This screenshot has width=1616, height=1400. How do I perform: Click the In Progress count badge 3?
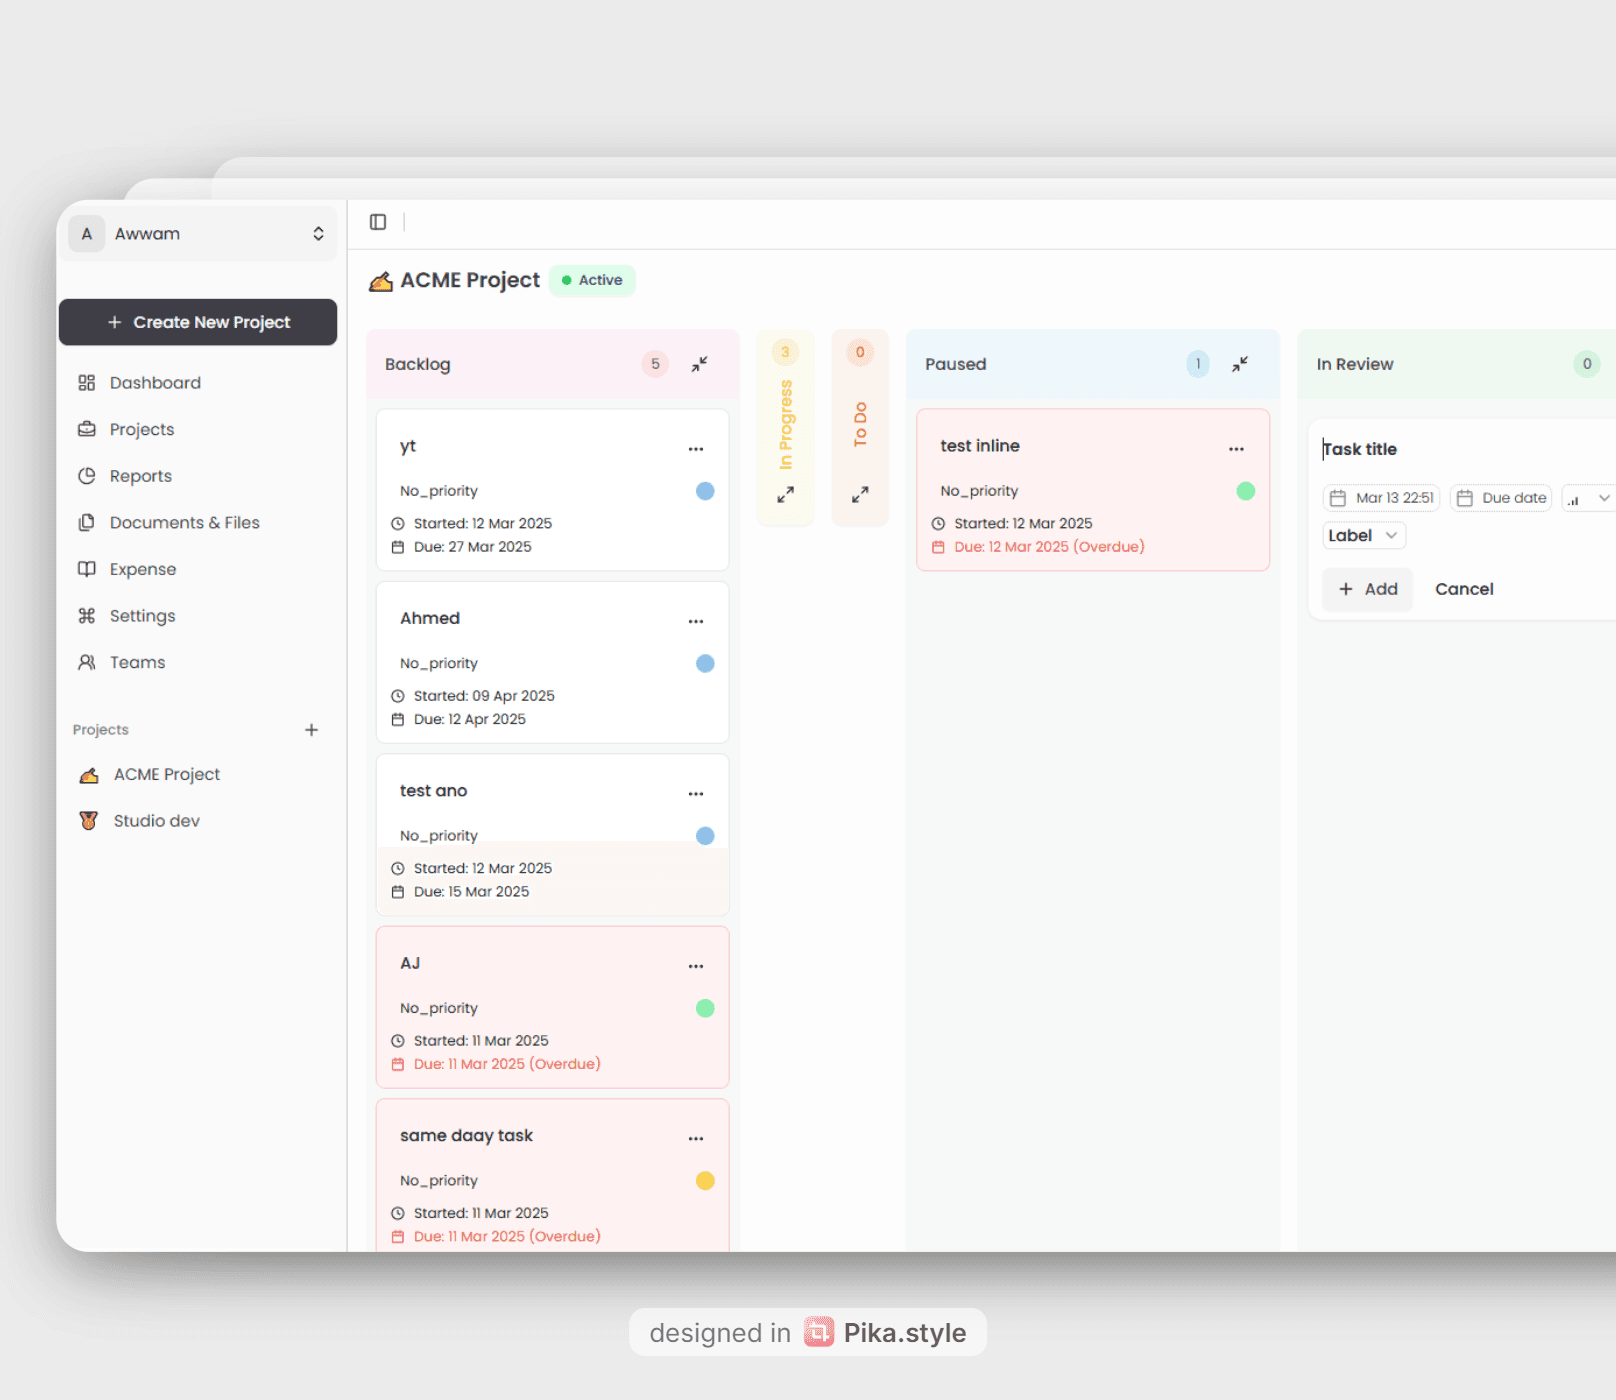785,352
